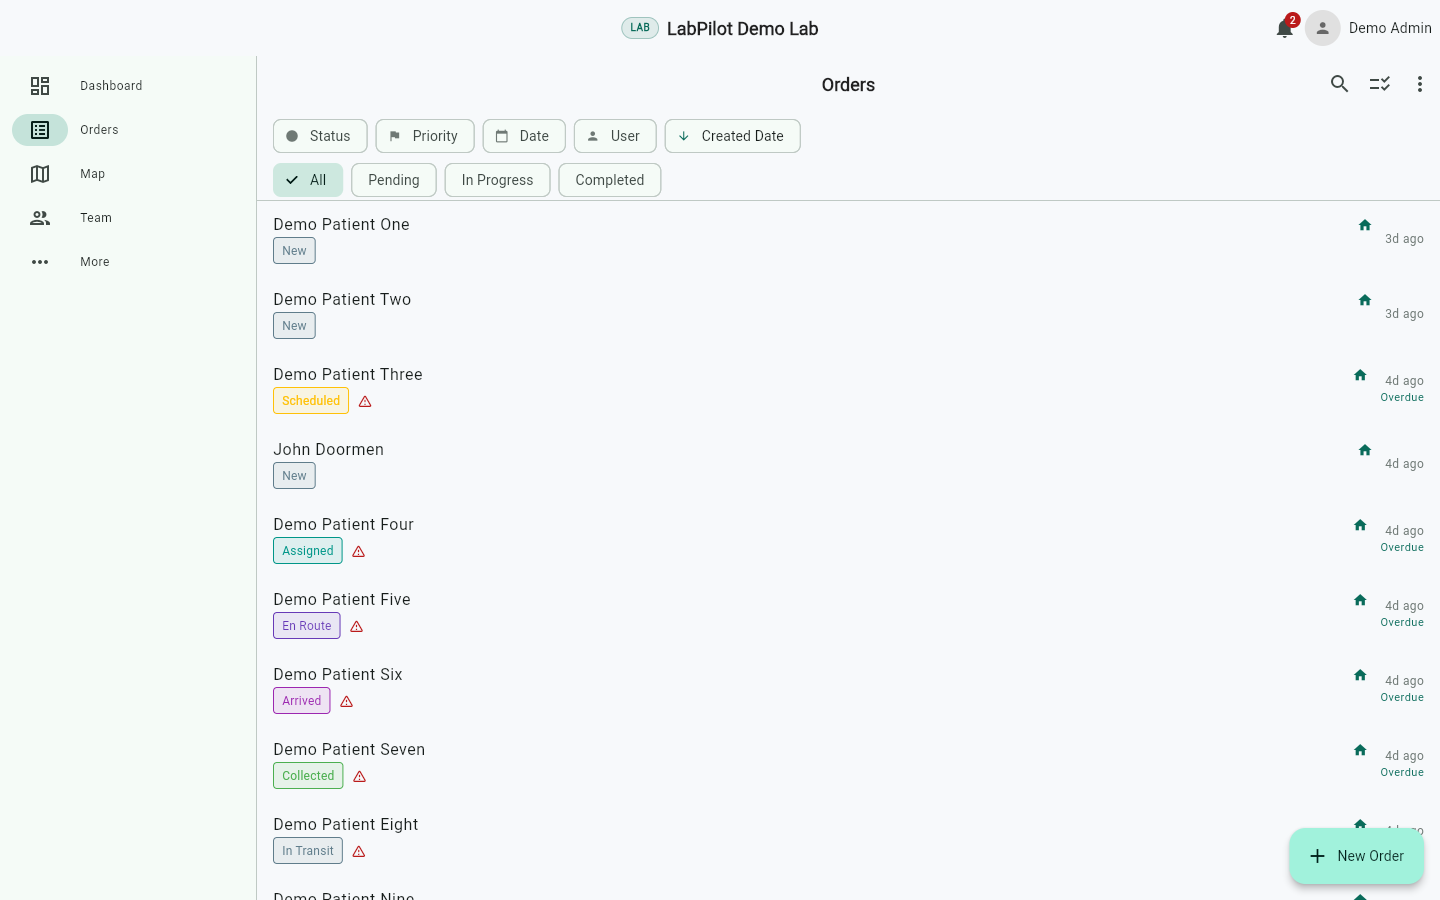
Task: Click the overdue warning icon for Demo Patient Three
Action: [x=365, y=401]
